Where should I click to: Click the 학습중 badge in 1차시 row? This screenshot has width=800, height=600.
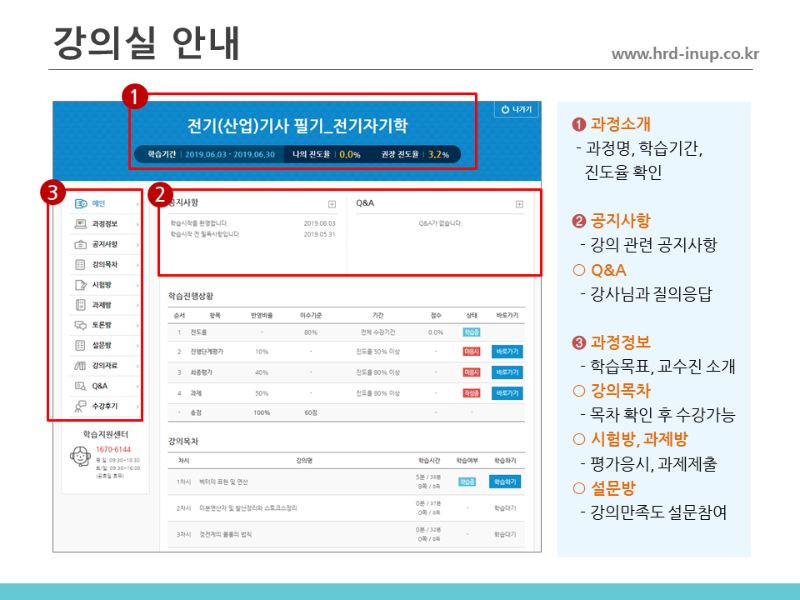pyautogui.click(x=467, y=482)
